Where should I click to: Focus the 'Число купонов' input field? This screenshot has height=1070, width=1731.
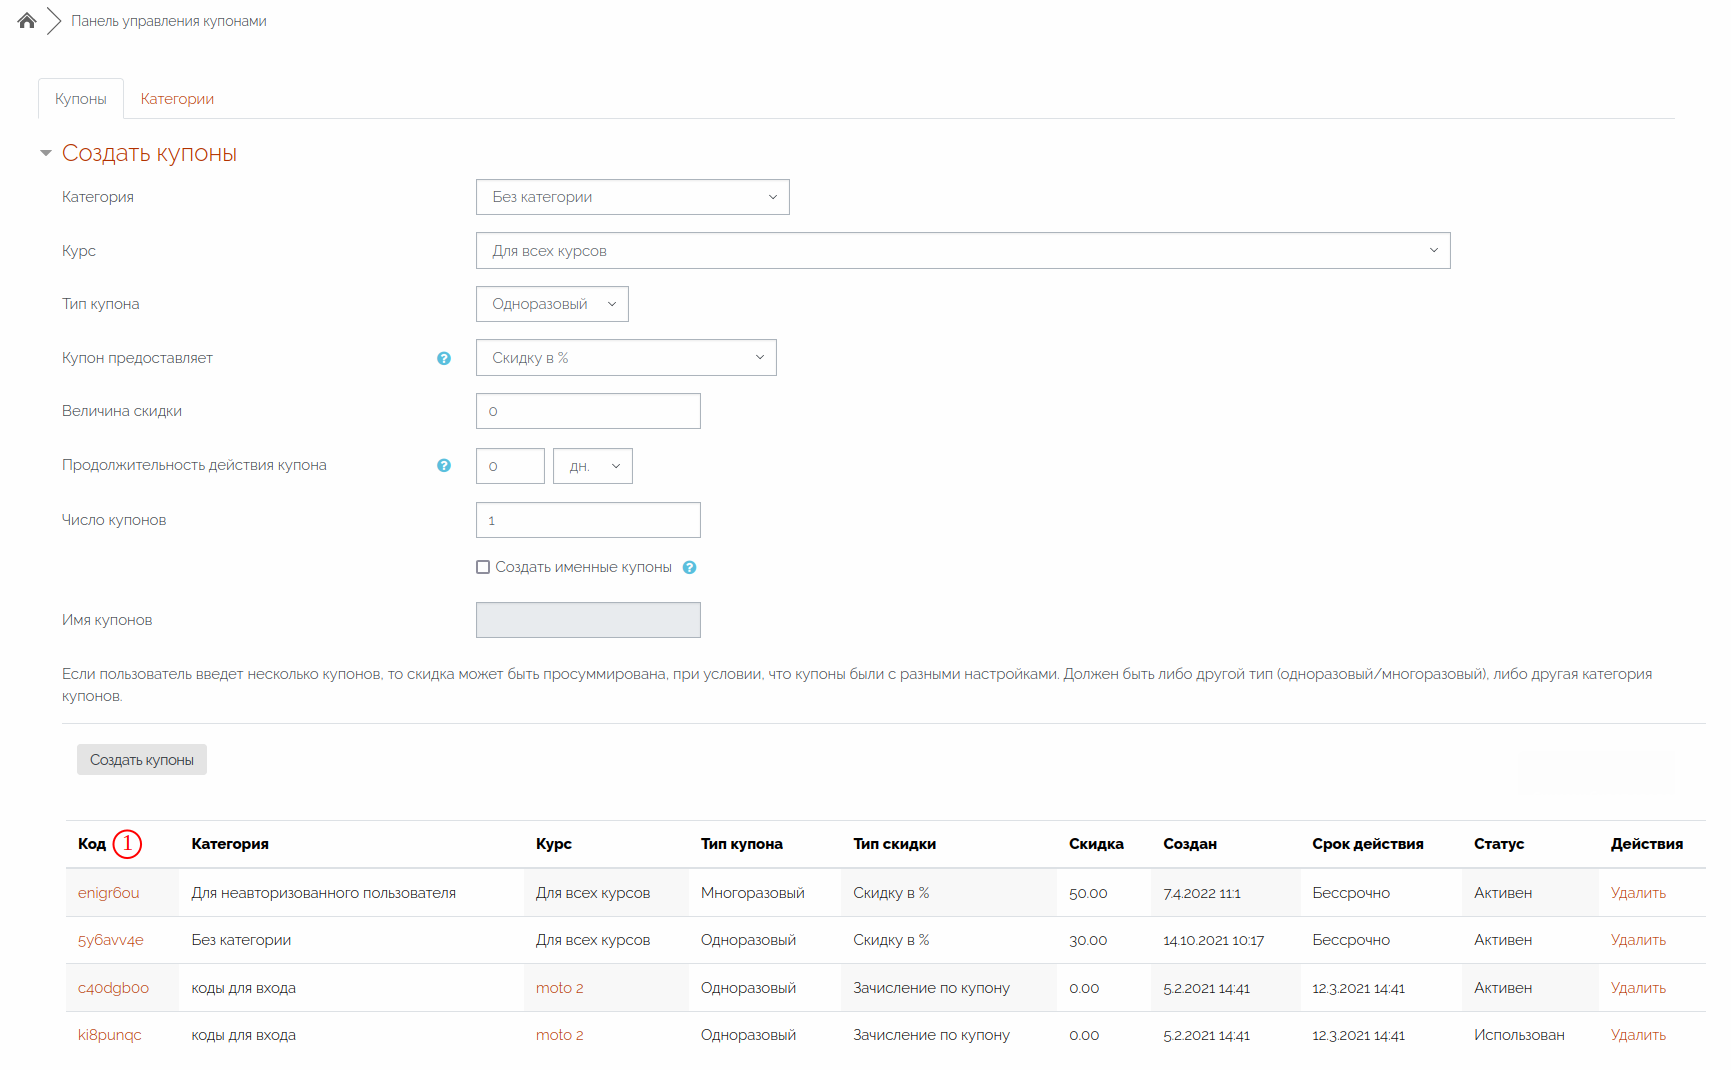click(588, 520)
